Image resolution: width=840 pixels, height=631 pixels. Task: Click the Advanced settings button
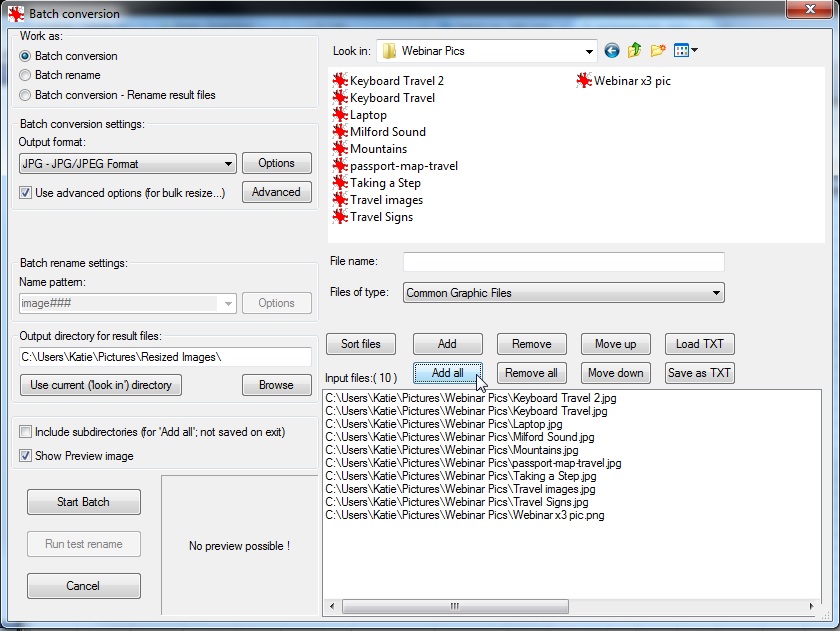tap(276, 192)
